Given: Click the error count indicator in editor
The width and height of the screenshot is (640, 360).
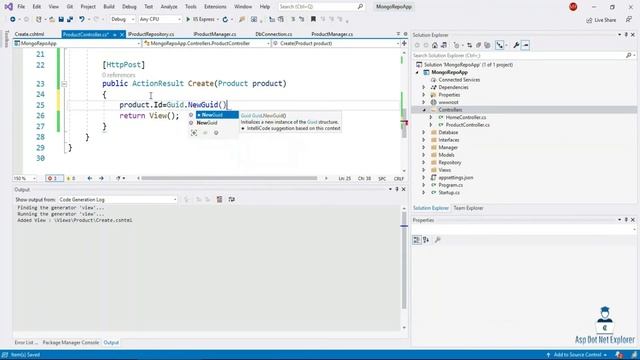Looking at the screenshot, I should click(x=54, y=178).
